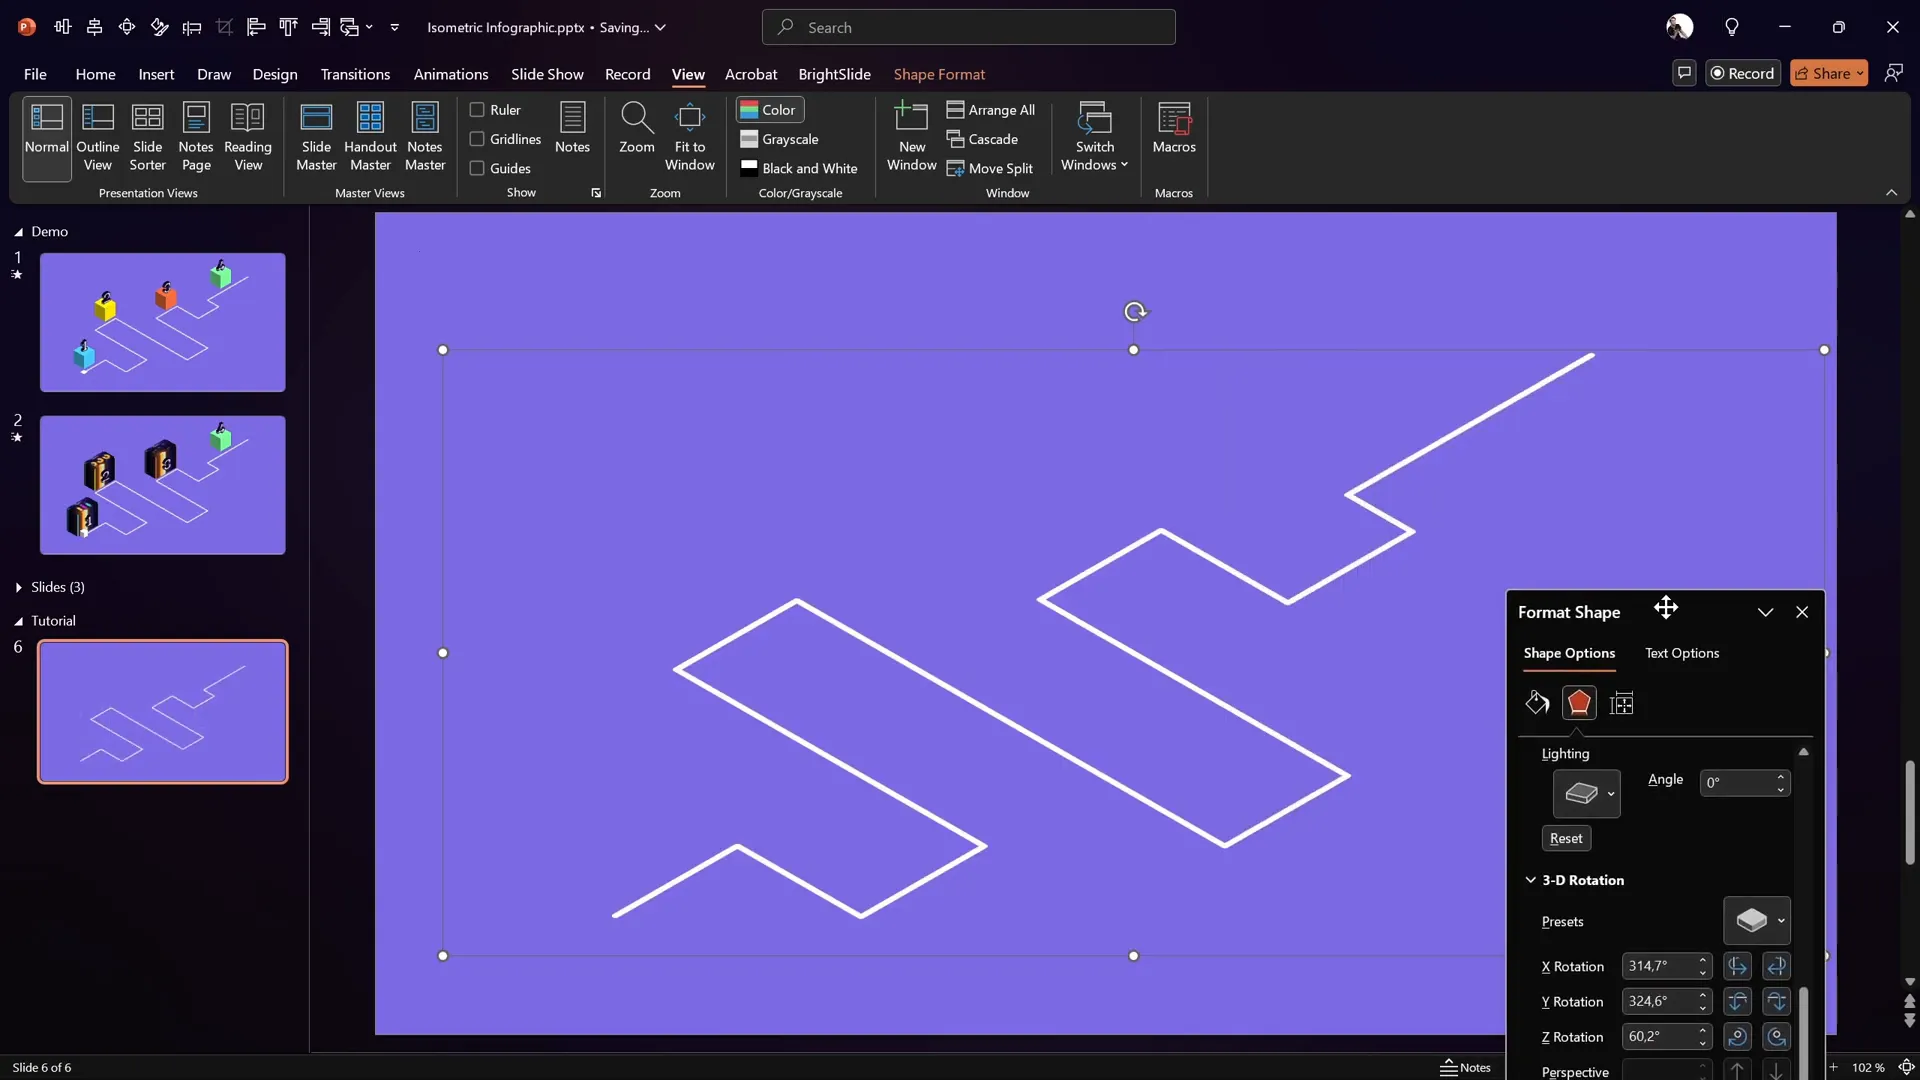Select Color view mode
Image resolution: width=1920 pixels, height=1080 pixels.
pos(769,110)
